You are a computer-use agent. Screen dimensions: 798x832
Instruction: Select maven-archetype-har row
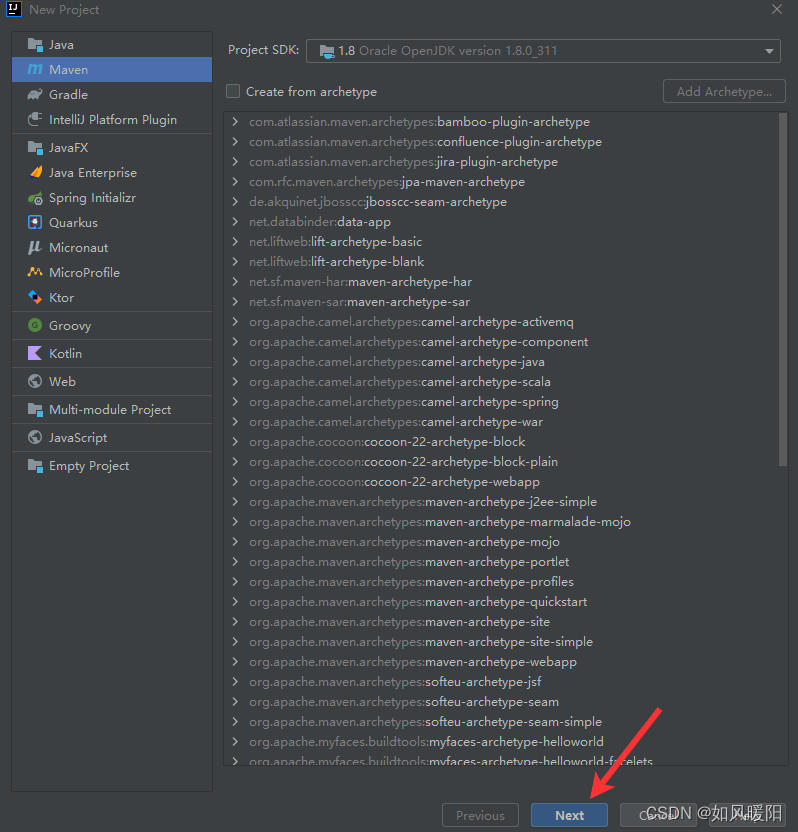click(501, 282)
